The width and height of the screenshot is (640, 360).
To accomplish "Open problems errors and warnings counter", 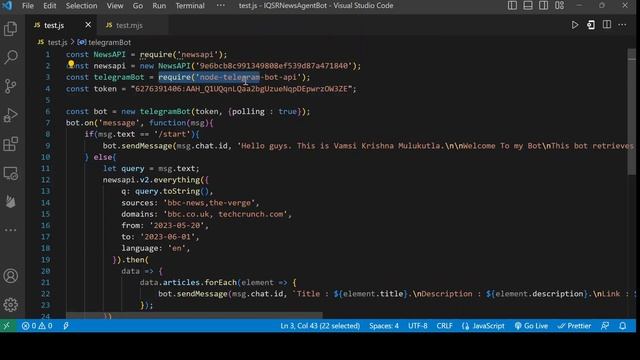I will click(37, 326).
